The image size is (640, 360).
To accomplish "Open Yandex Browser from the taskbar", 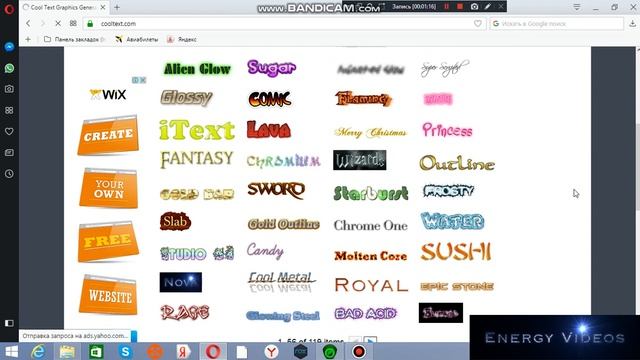I will (x=271, y=351).
